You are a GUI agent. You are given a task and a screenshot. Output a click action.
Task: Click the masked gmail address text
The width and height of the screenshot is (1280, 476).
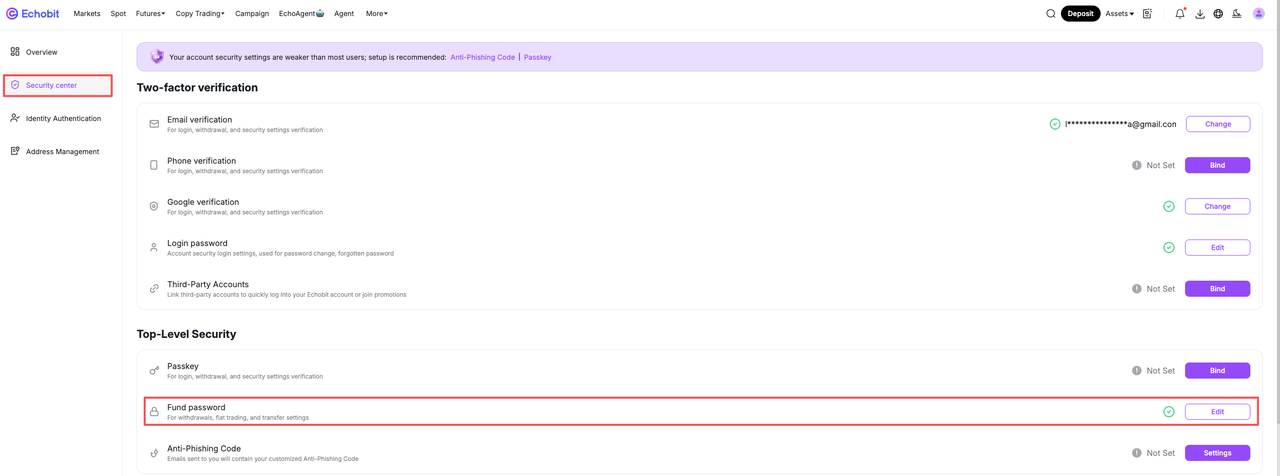(1121, 124)
